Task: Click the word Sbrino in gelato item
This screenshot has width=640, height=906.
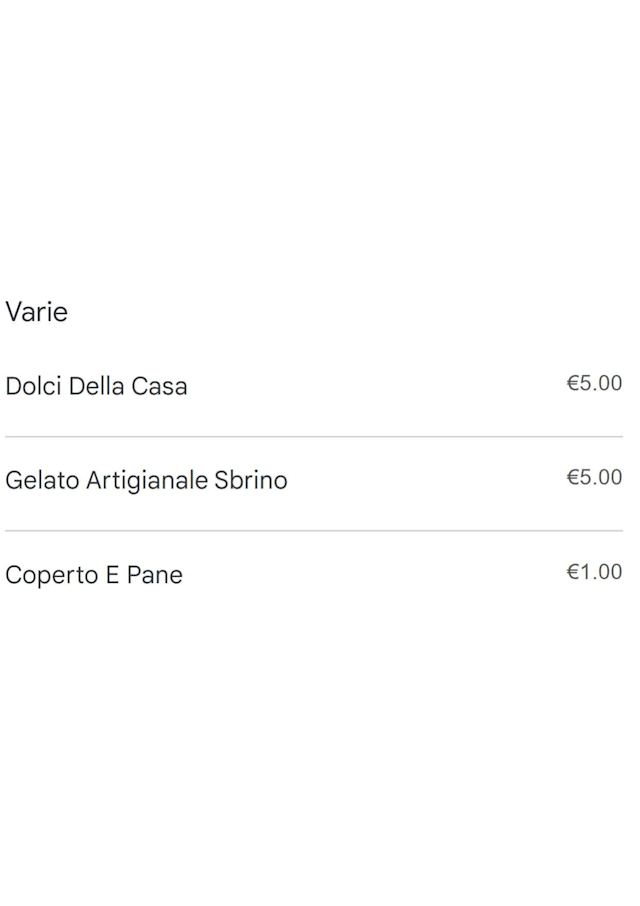Action: pyautogui.click(x=251, y=480)
